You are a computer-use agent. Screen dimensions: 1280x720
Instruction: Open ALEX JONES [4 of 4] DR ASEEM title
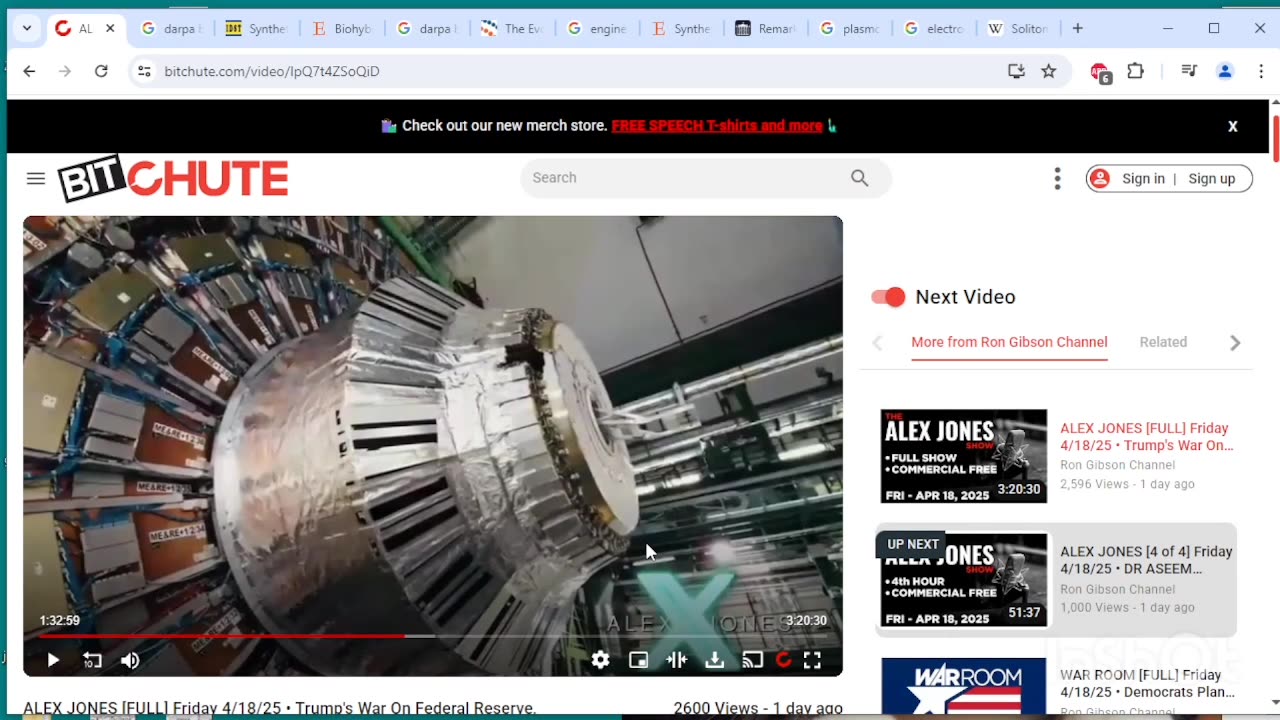point(1146,560)
